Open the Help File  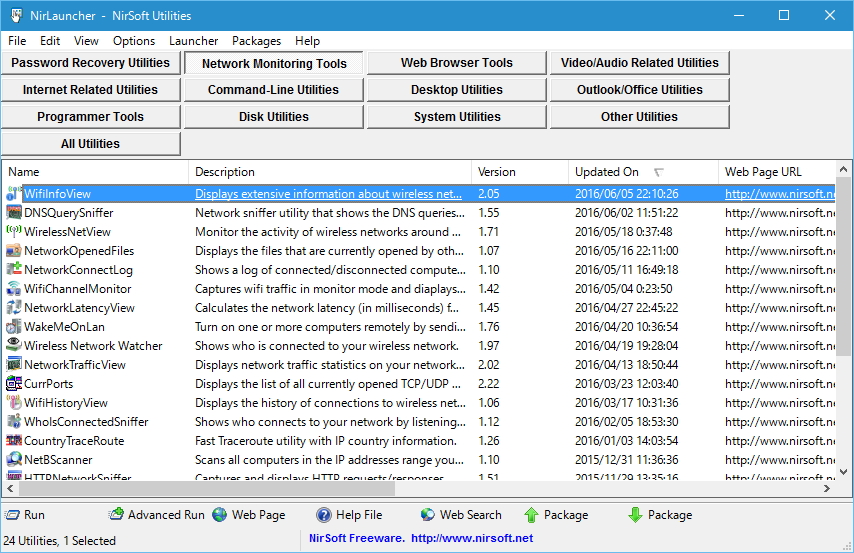pos(349,515)
